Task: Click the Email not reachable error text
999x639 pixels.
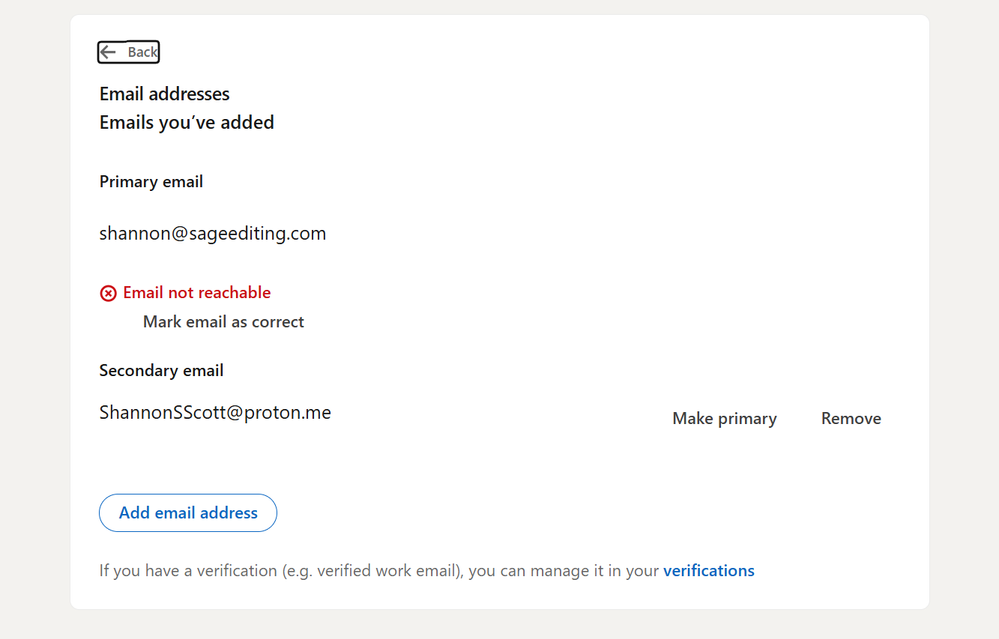Action: pyautogui.click(x=196, y=292)
